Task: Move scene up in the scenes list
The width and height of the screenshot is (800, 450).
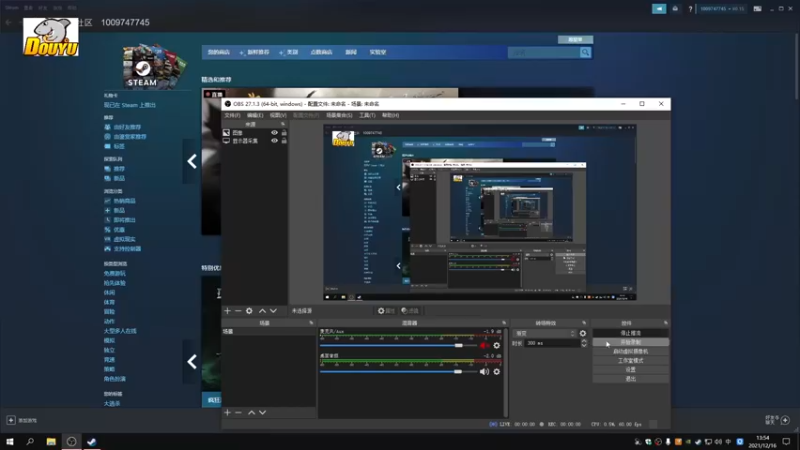Action: tap(252, 412)
